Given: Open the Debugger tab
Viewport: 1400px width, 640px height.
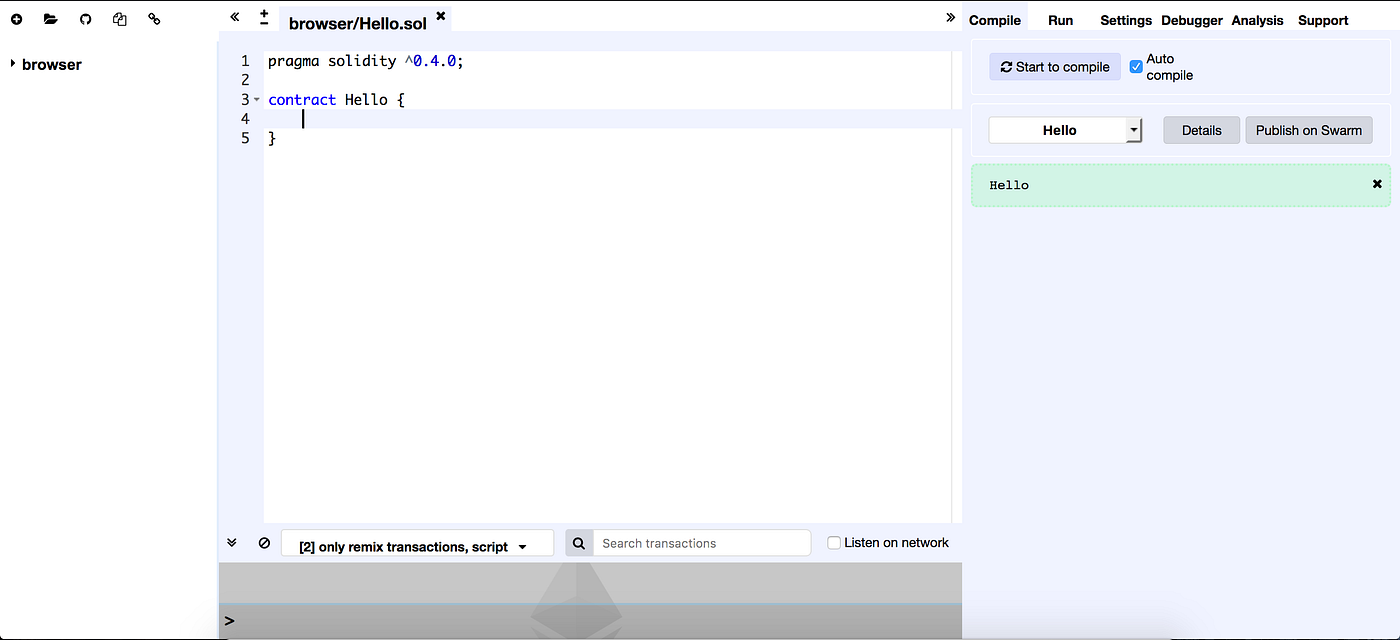Looking at the screenshot, I should [x=1191, y=20].
